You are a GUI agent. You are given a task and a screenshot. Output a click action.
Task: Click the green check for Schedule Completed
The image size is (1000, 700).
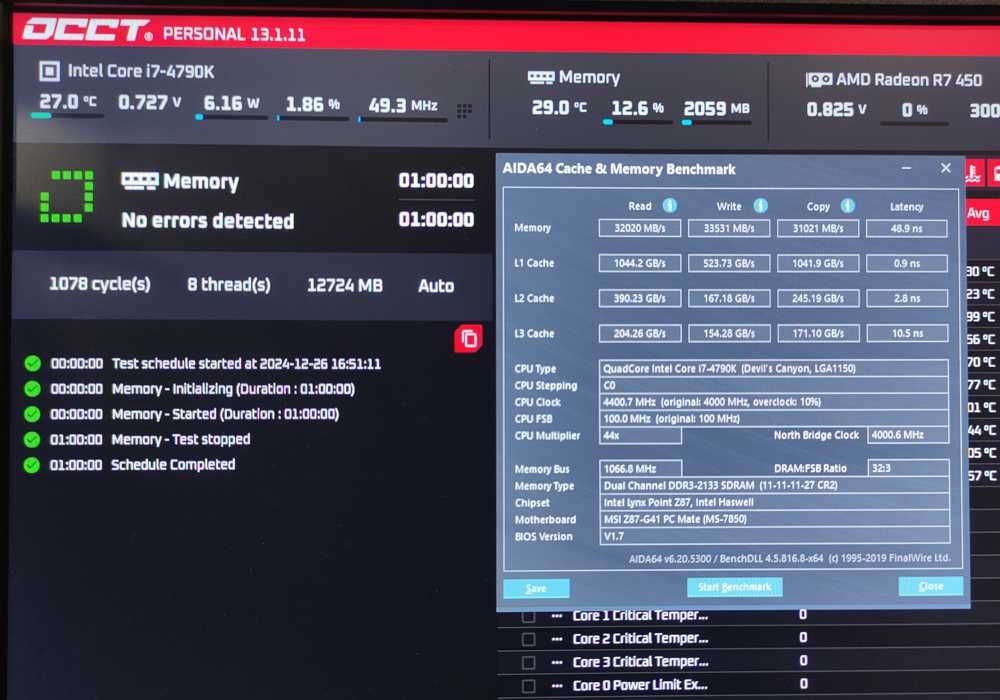(x=32, y=465)
